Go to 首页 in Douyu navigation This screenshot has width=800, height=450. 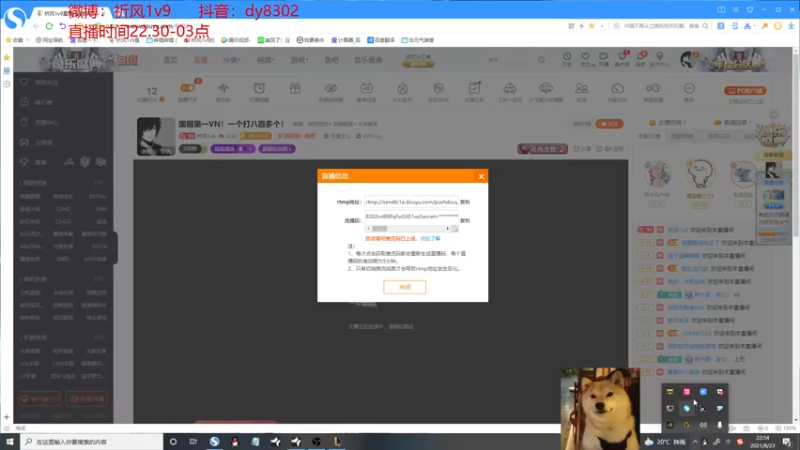[x=170, y=60]
